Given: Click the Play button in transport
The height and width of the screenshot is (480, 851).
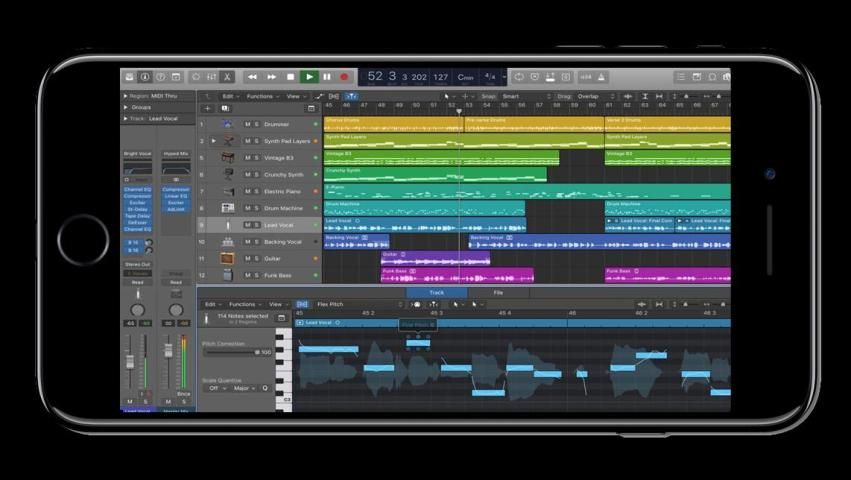Looking at the screenshot, I should [309, 77].
